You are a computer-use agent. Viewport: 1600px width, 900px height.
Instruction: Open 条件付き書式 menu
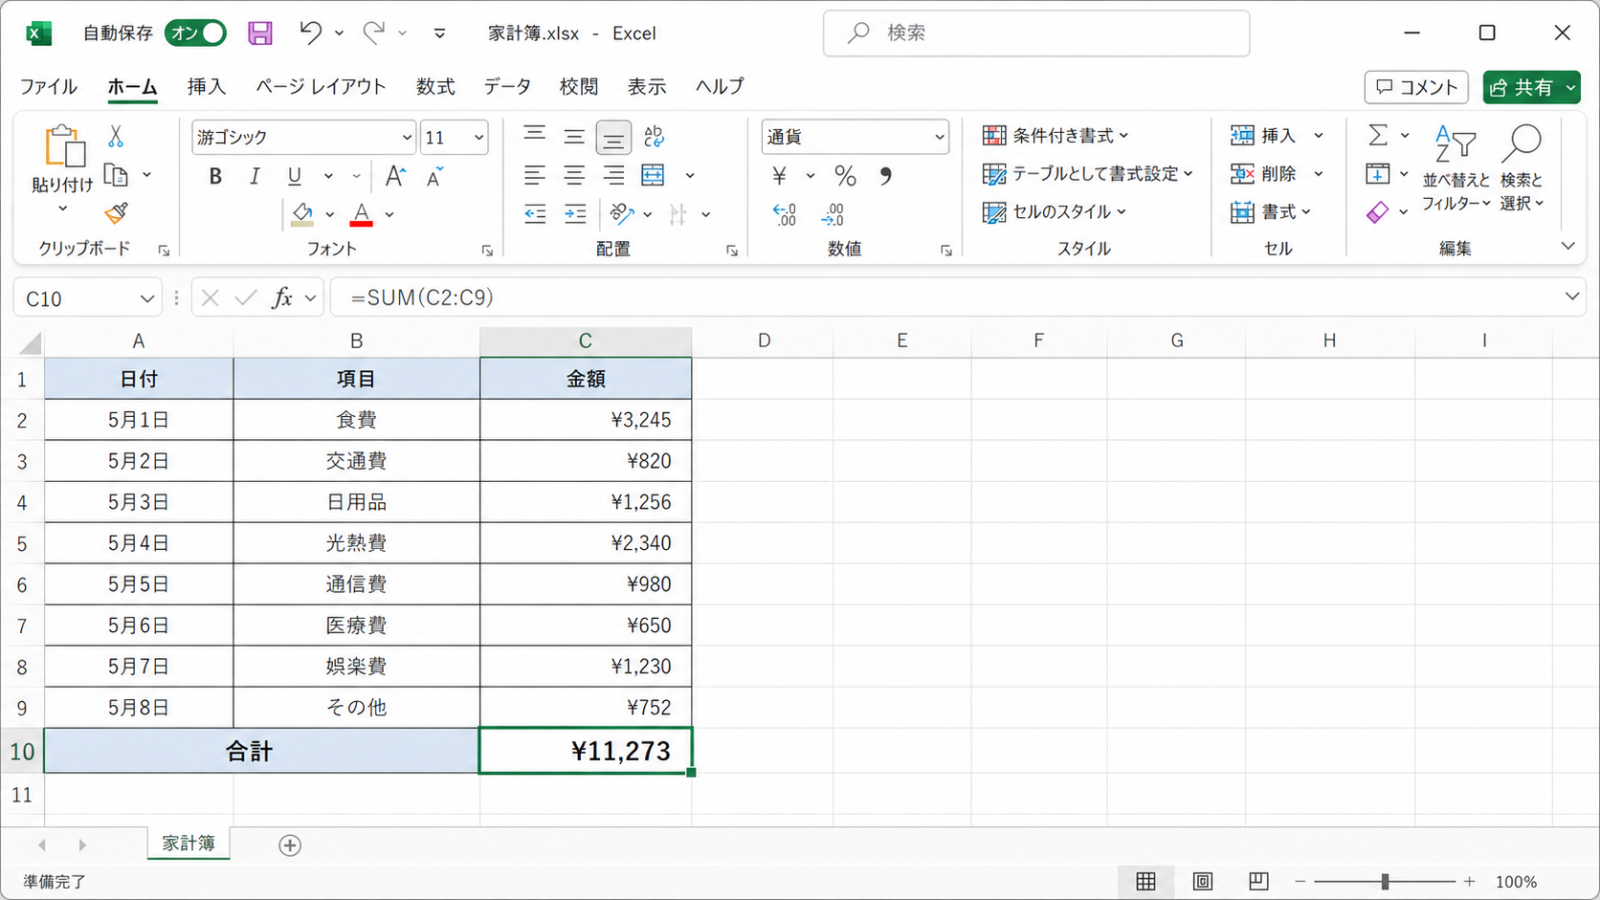coord(1056,135)
